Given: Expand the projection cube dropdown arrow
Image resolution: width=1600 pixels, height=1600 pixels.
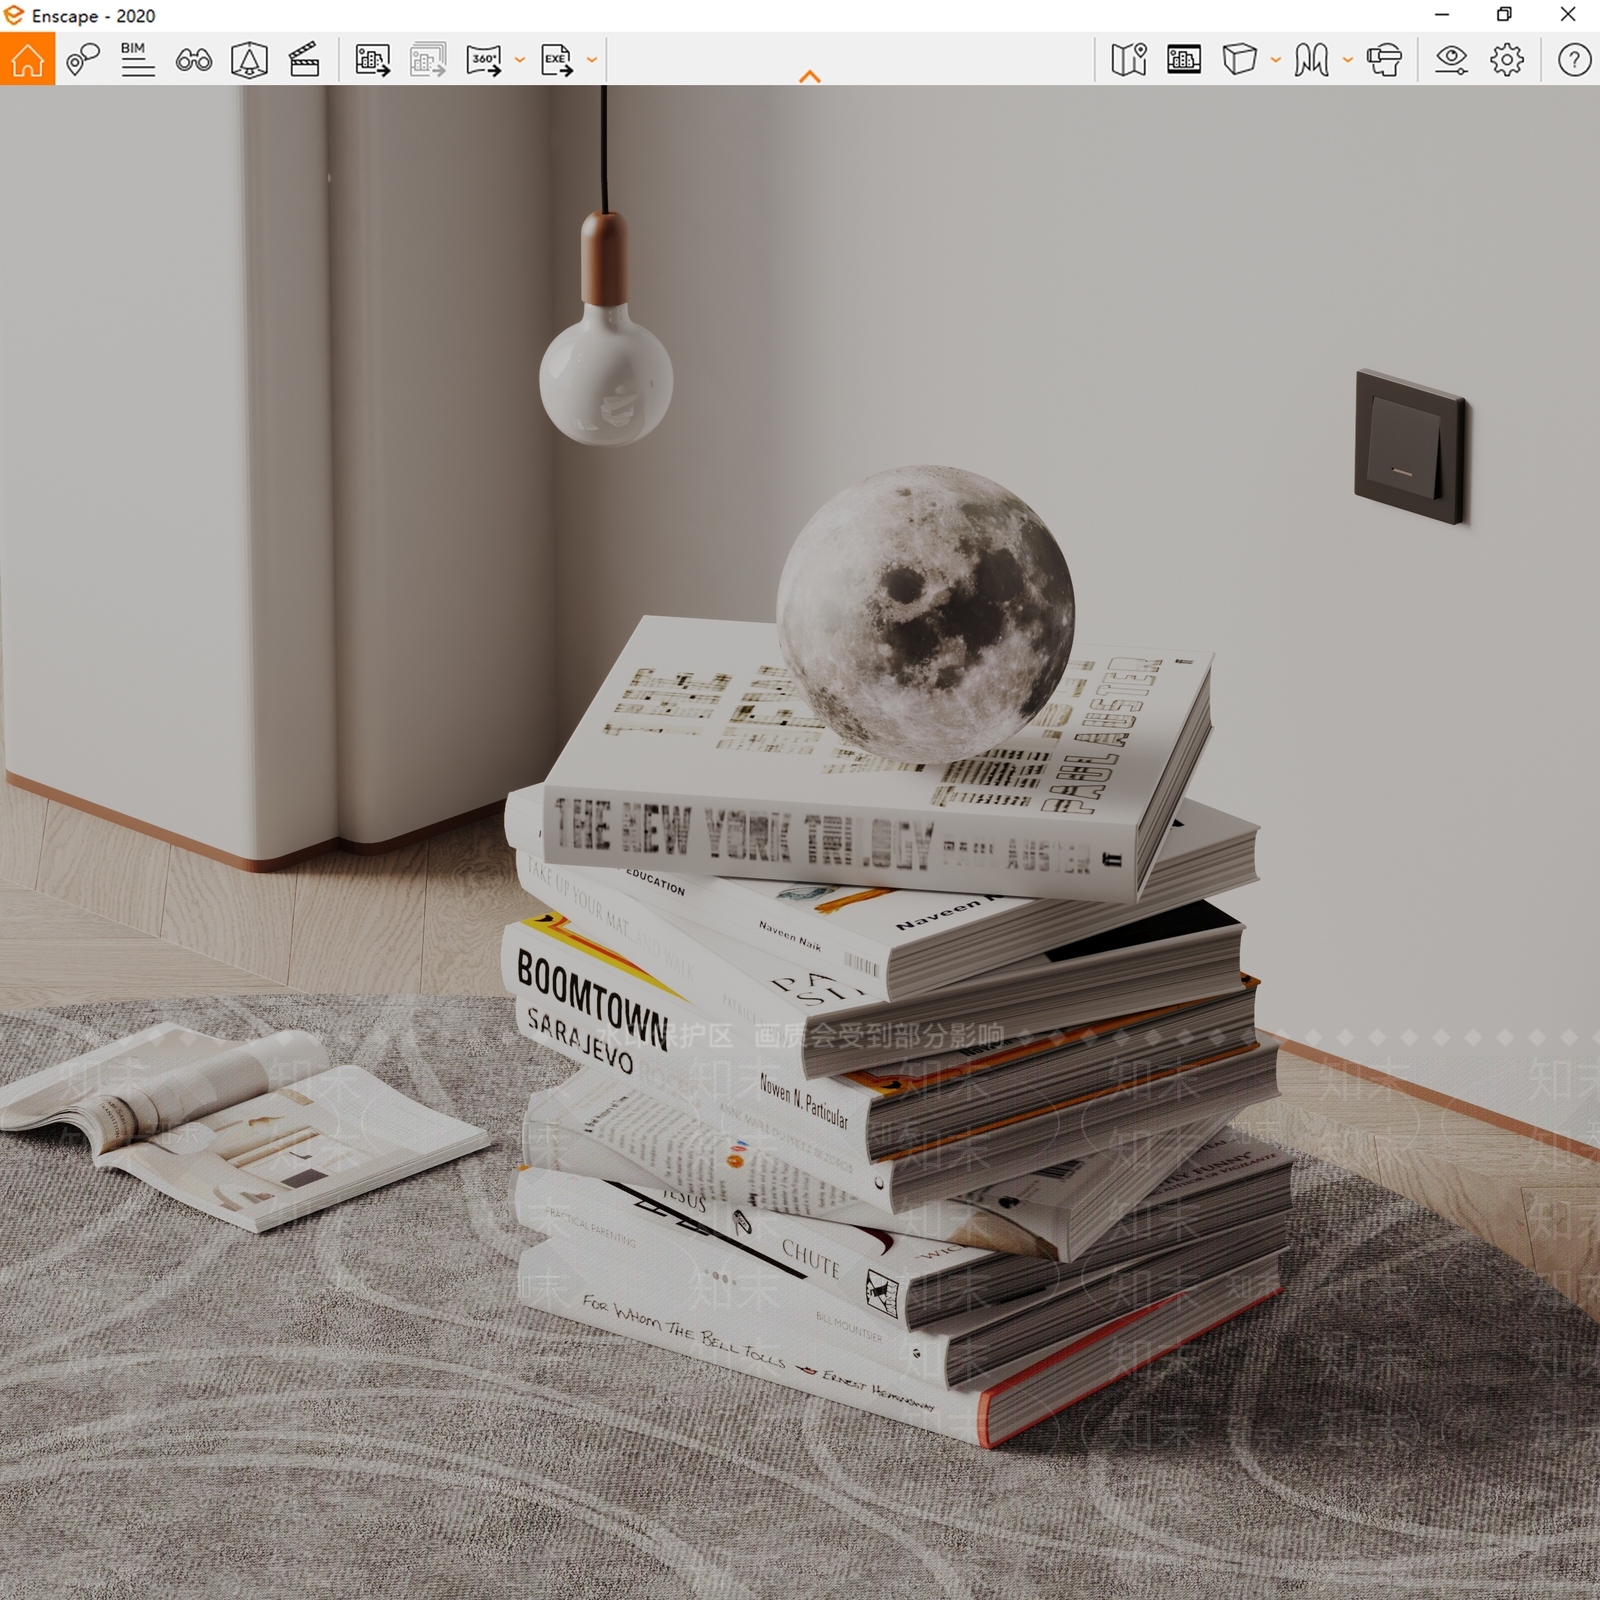Looking at the screenshot, I should point(1276,60).
